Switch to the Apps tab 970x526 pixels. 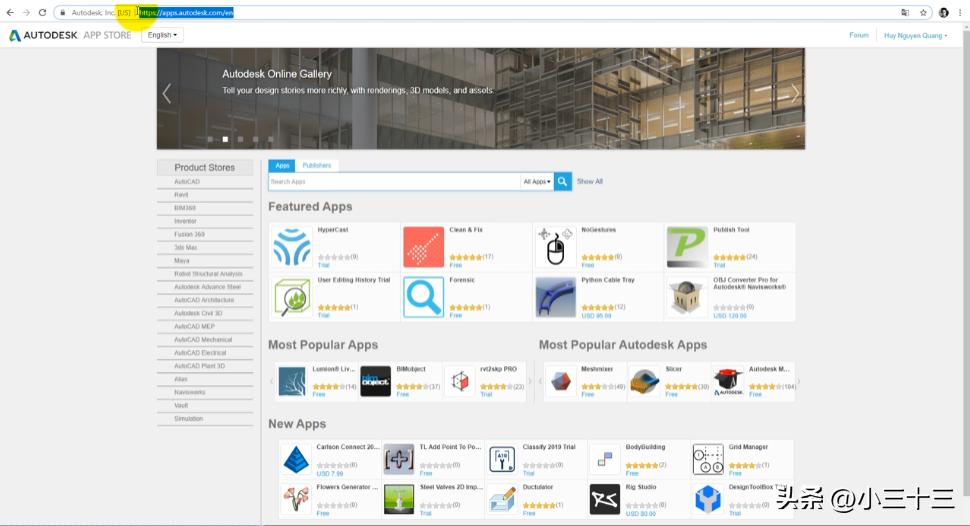point(281,165)
